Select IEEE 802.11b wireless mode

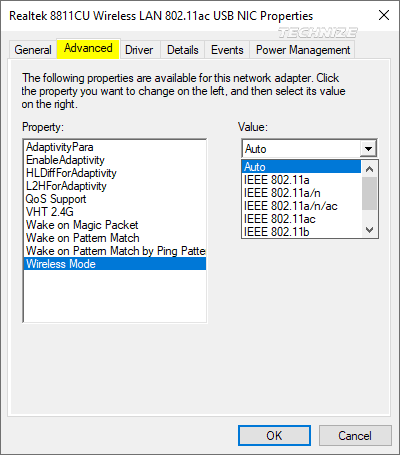pyautogui.click(x=301, y=232)
